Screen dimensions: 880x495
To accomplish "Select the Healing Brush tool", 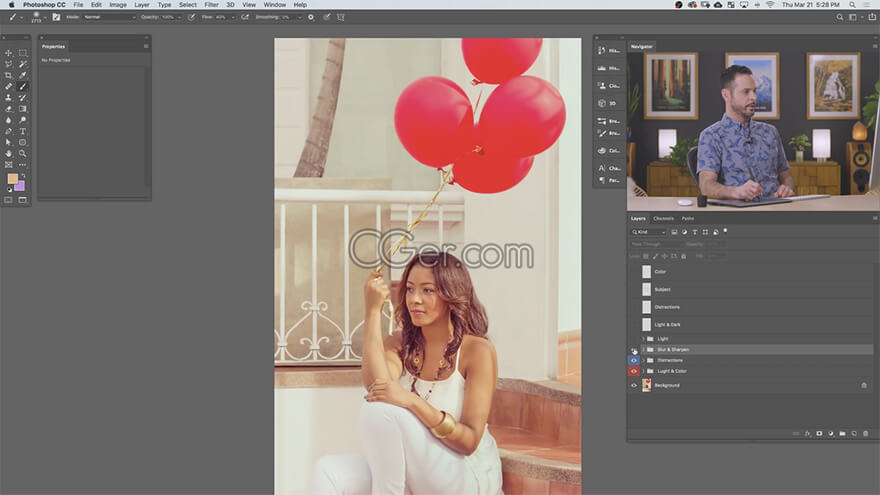I will (8, 86).
